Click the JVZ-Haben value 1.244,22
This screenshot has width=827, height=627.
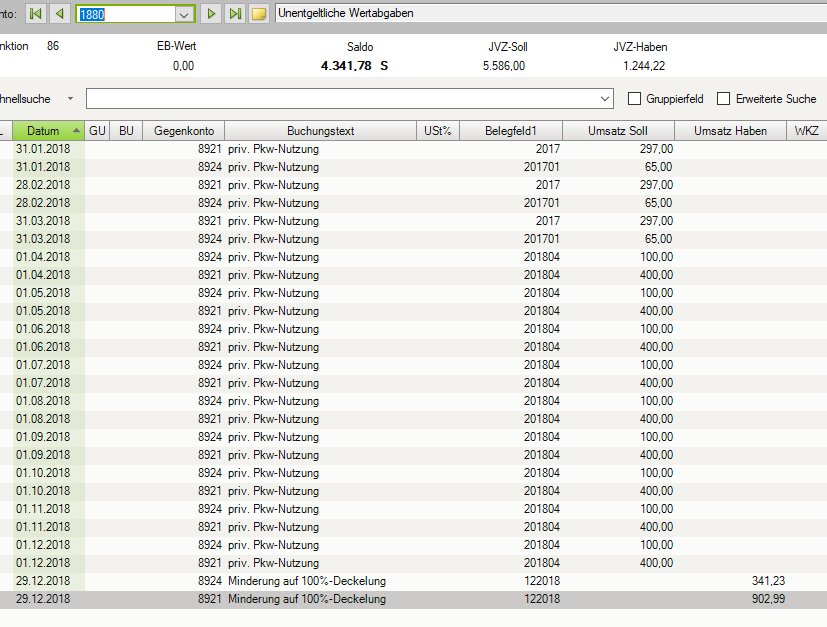pos(644,66)
